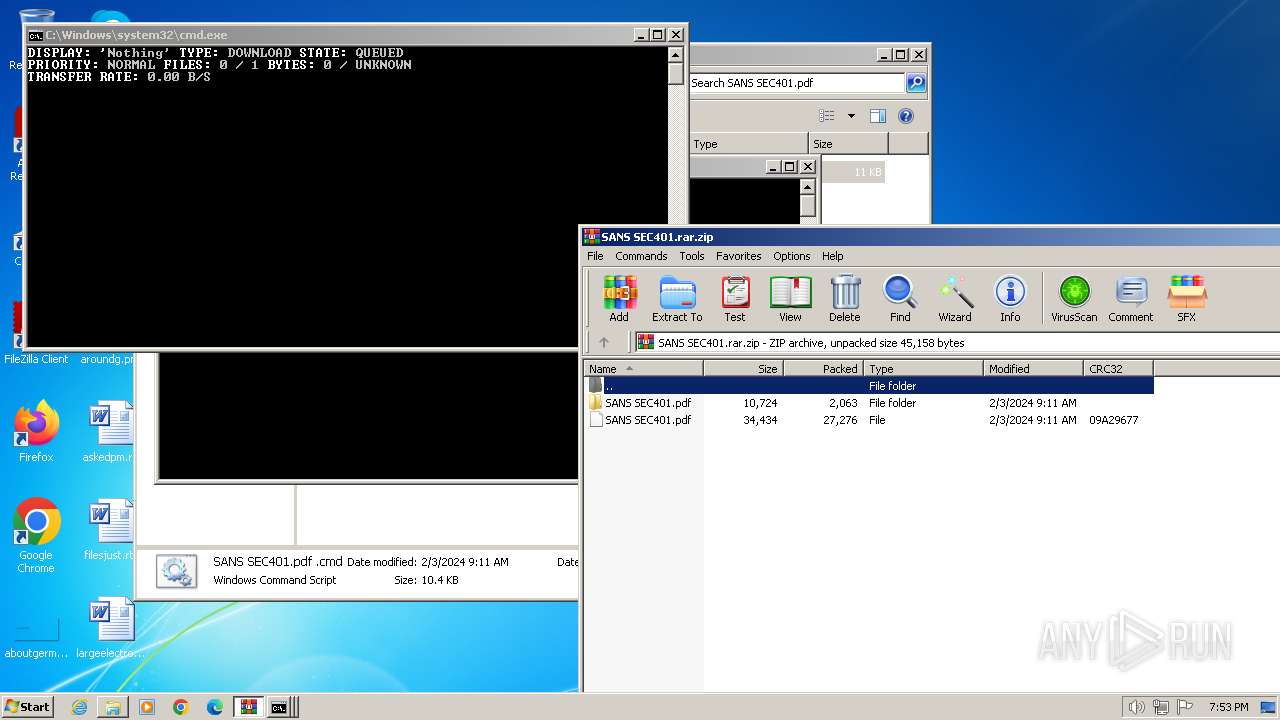Open the View icon in WinRAR
Image resolution: width=1280 pixels, height=720 pixels.
[x=790, y=299]
